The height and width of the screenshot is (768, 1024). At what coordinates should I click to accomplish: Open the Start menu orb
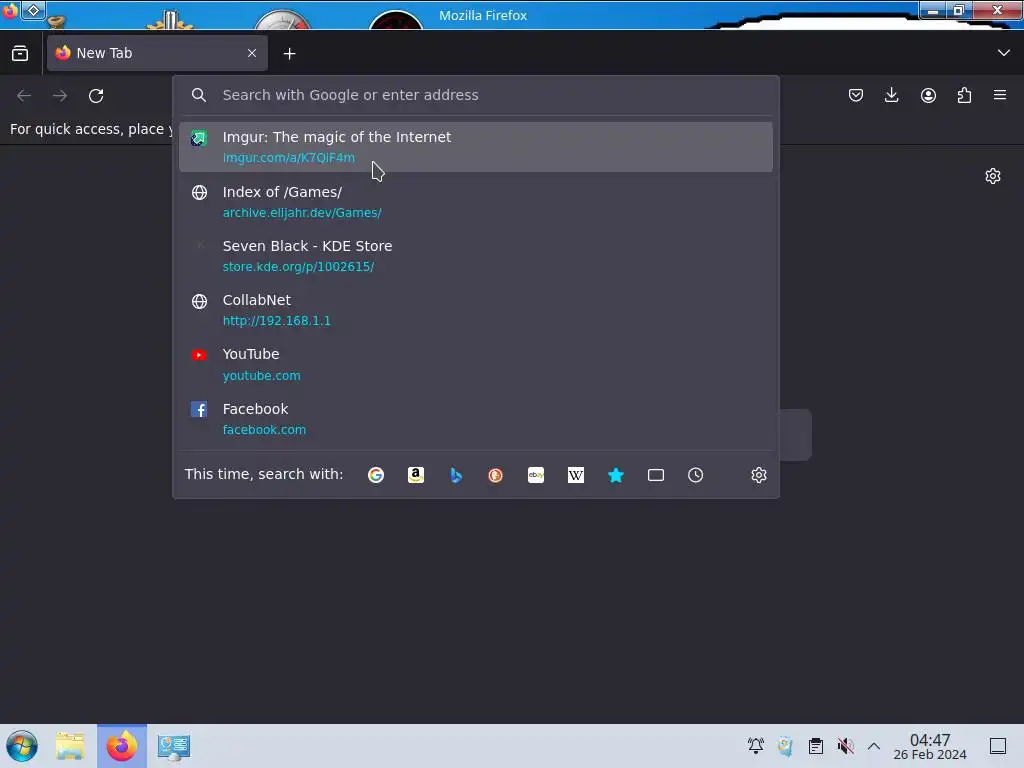click(22, 746)
